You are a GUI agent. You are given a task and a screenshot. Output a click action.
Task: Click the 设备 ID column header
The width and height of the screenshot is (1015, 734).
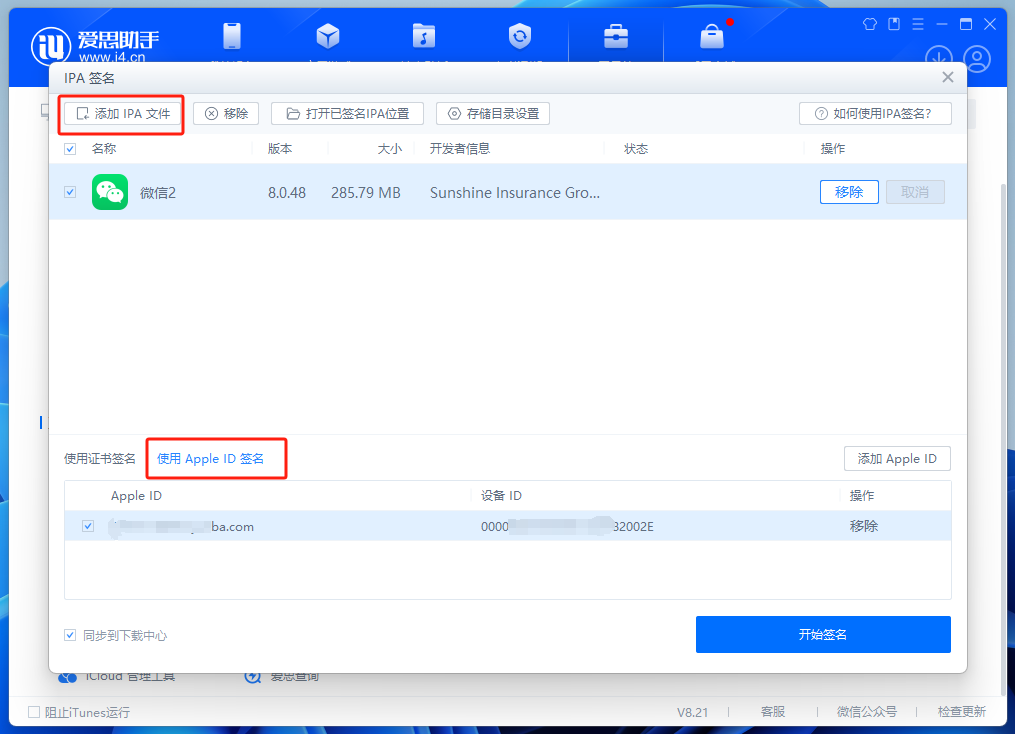click(x=501, y=496)
